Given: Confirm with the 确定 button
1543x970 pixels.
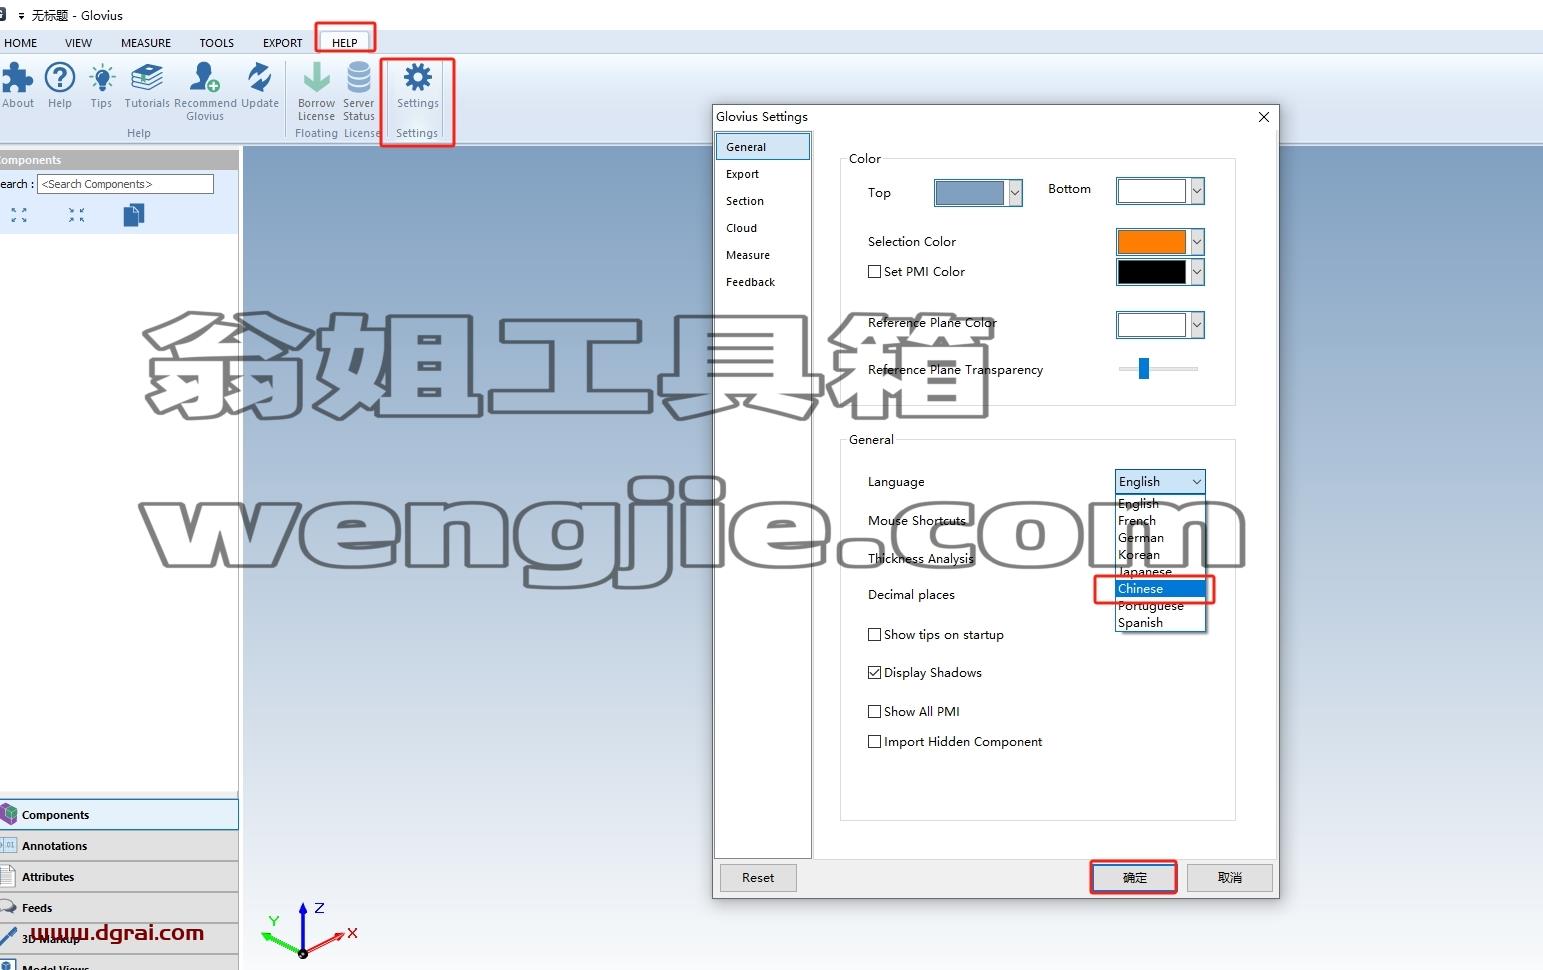Looking at the screenshot, I should tap(1134, 878).
